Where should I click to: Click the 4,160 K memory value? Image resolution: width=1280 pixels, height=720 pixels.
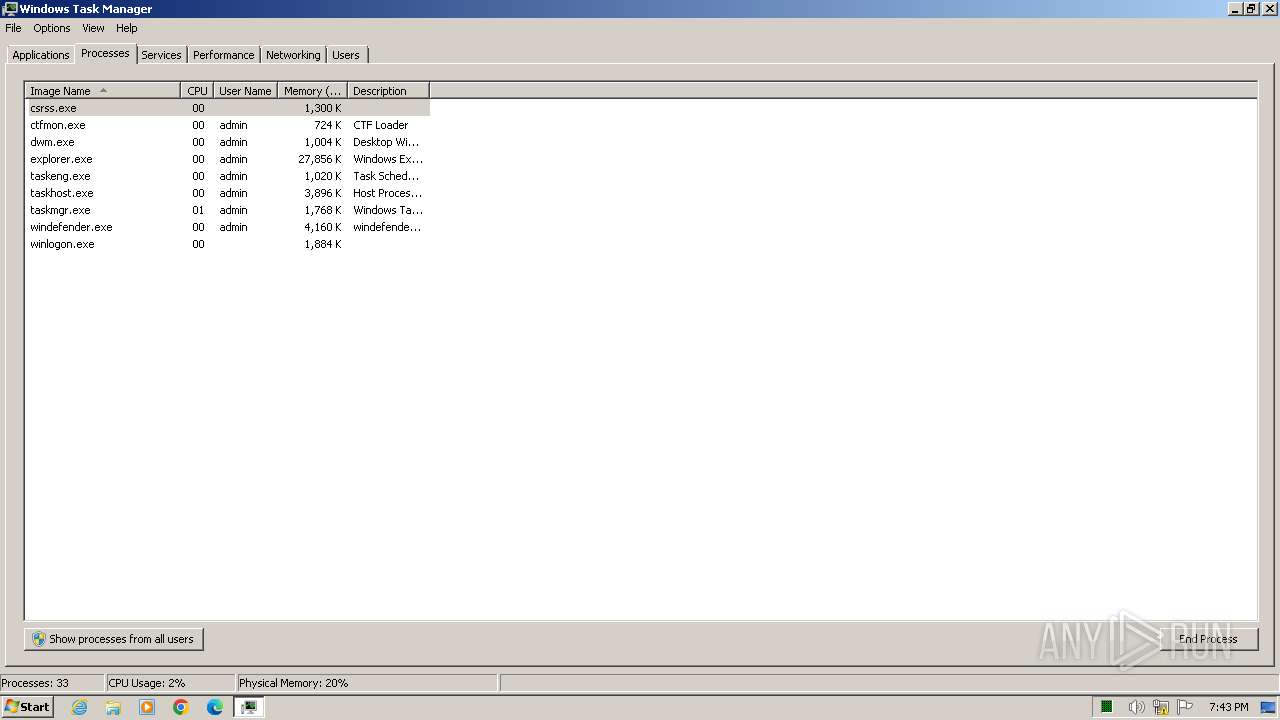pyautogui.click(x=323, y=227)
